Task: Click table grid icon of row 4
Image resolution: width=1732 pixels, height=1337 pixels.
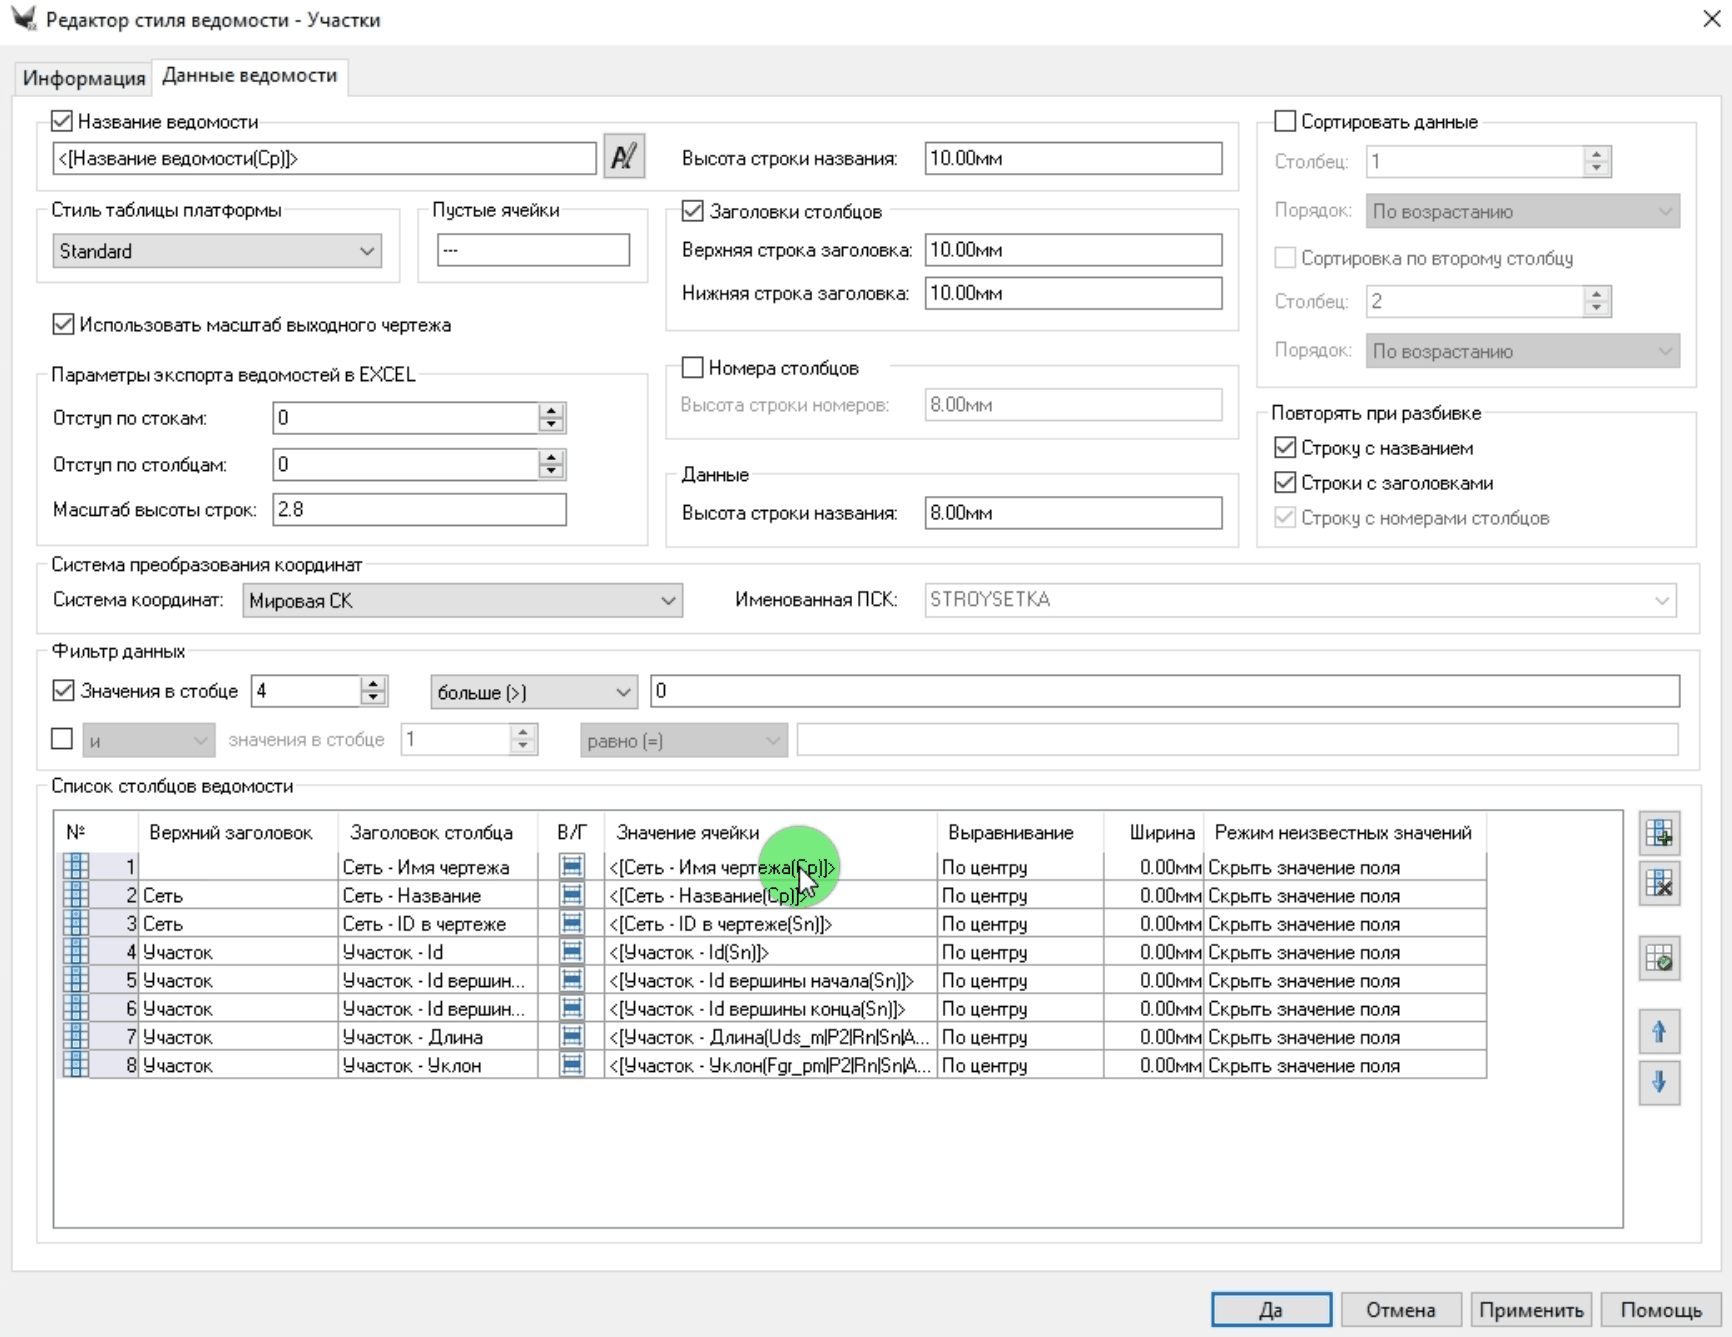Action: (76, 951)
